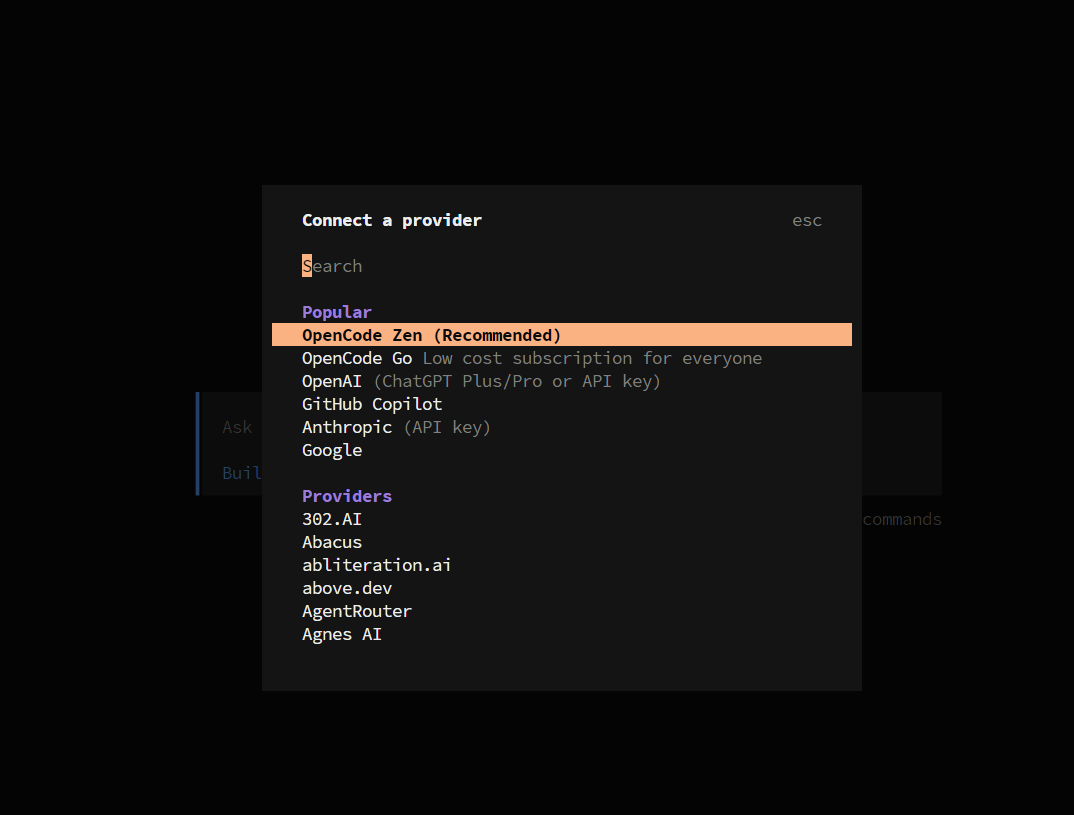Choose OpenCode Go subscription provider
This screenshot has height=815, width=1074.
click(562, 358)
